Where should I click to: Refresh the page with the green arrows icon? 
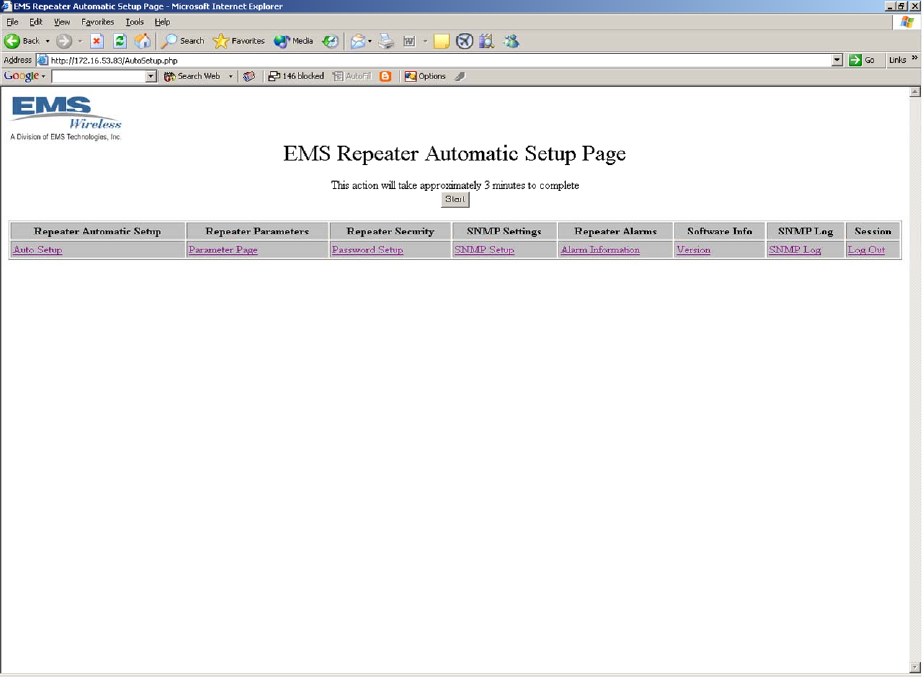point(120,41)
